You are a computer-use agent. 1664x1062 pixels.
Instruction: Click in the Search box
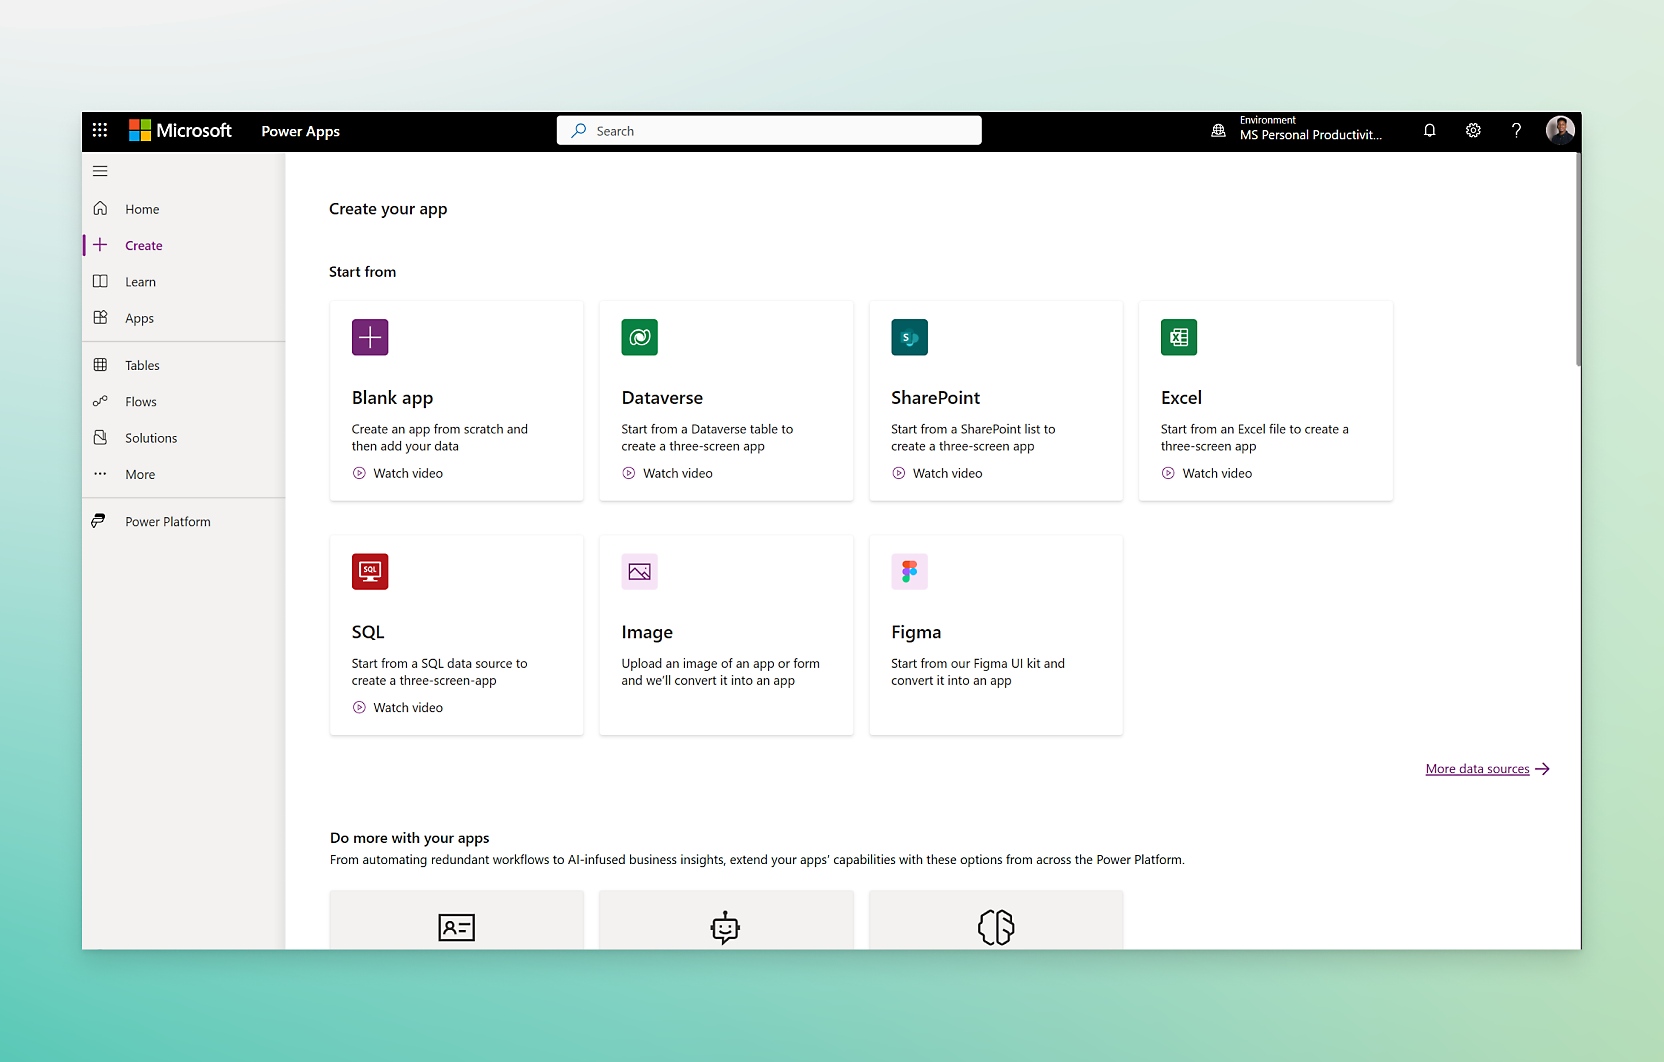point(768,130)
